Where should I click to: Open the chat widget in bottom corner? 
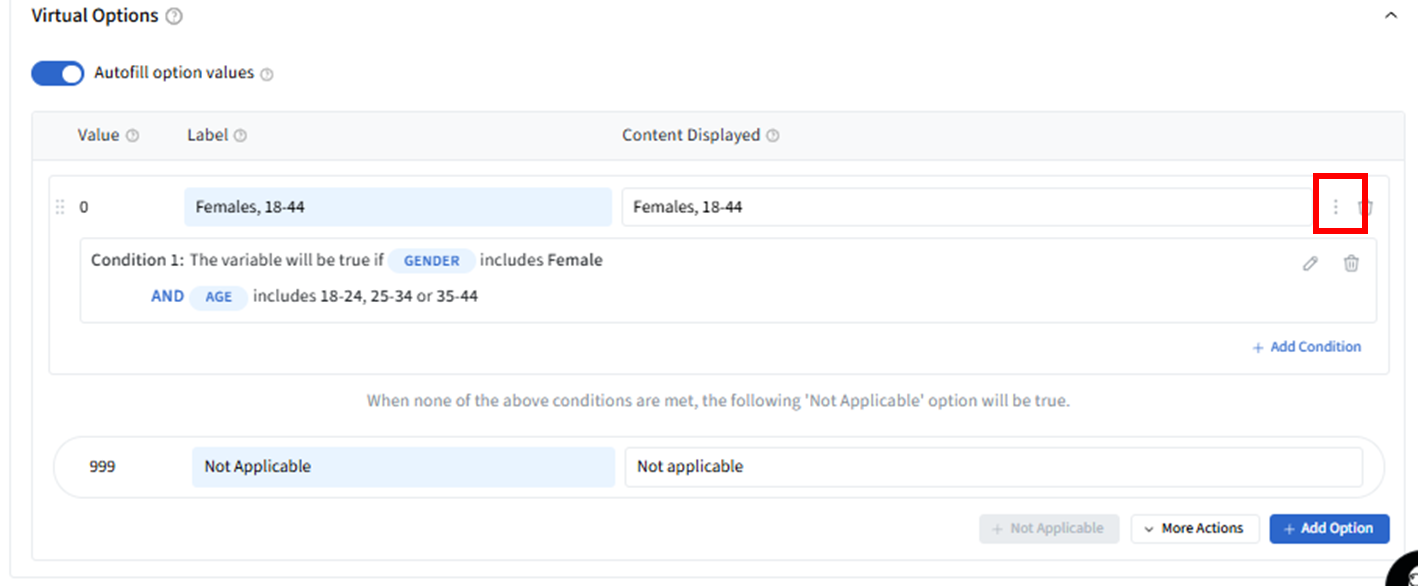(1404, 572)
